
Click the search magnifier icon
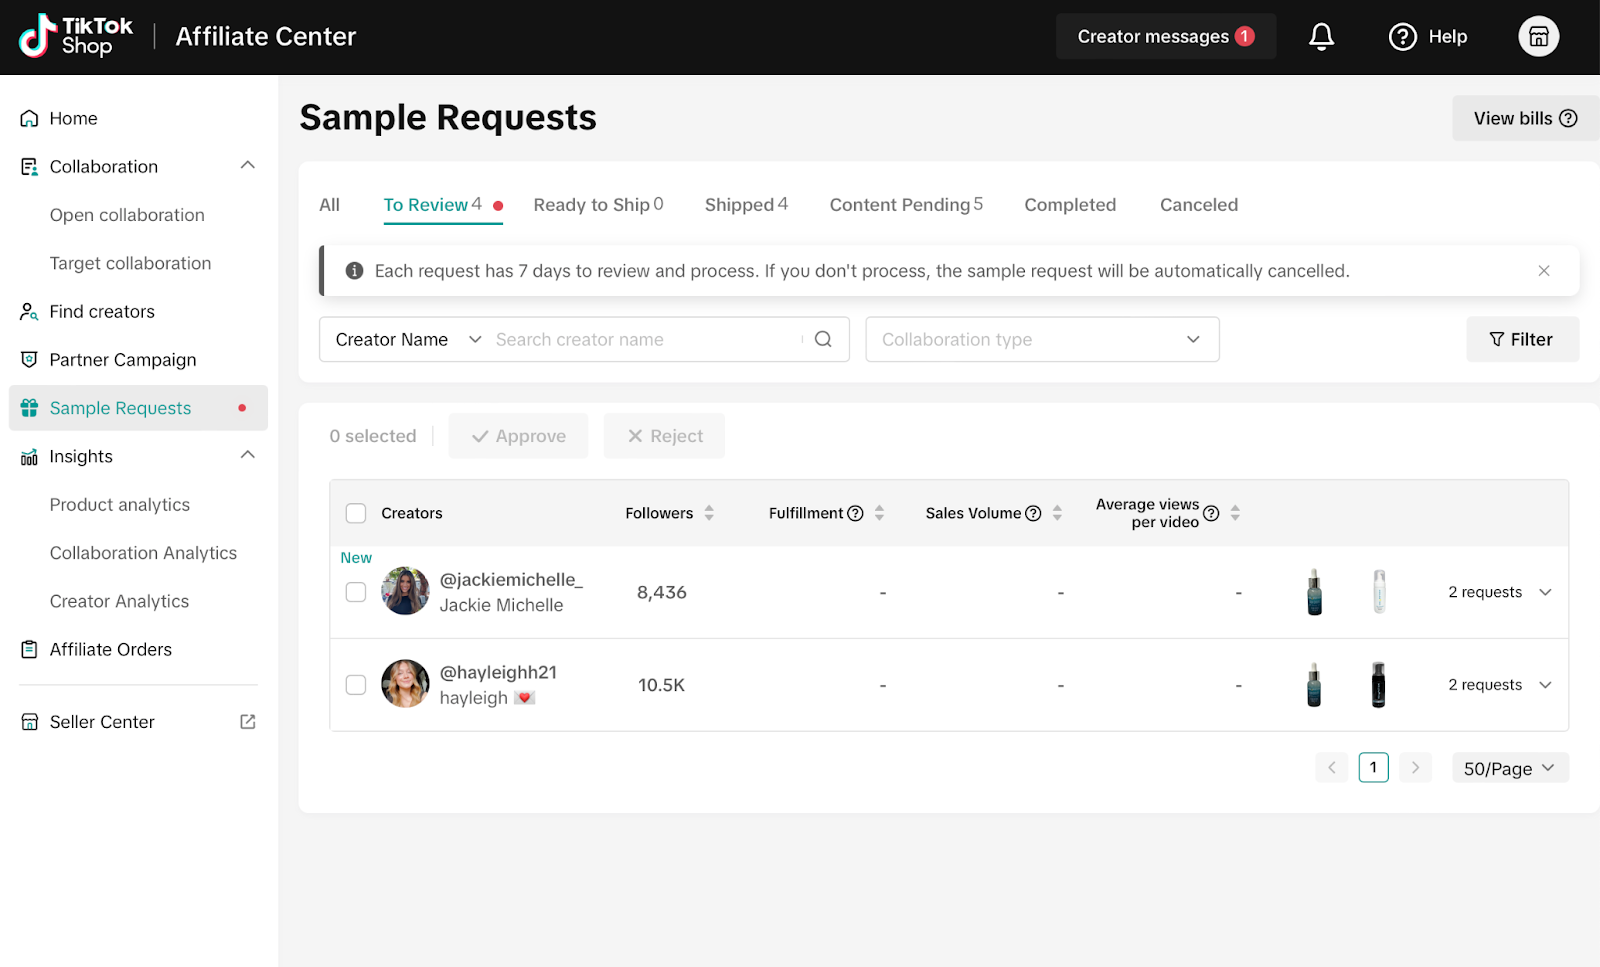pos(823,339)
